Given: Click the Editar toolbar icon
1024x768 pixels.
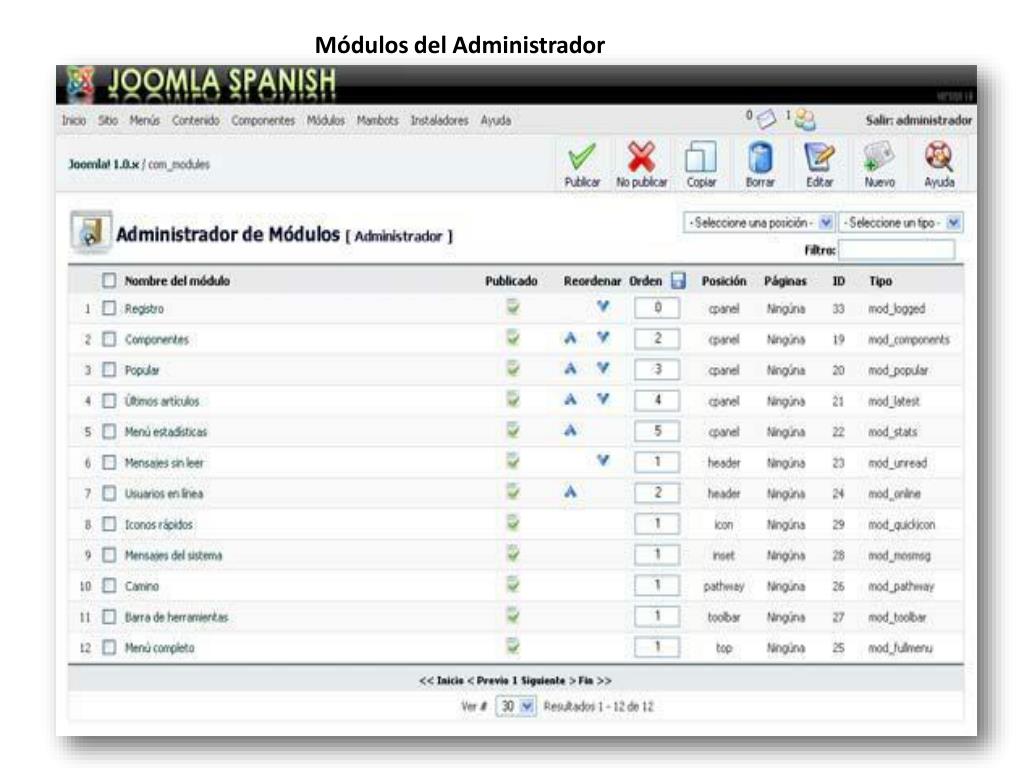Looking at the screenshot, I should [x=819, y=157].
